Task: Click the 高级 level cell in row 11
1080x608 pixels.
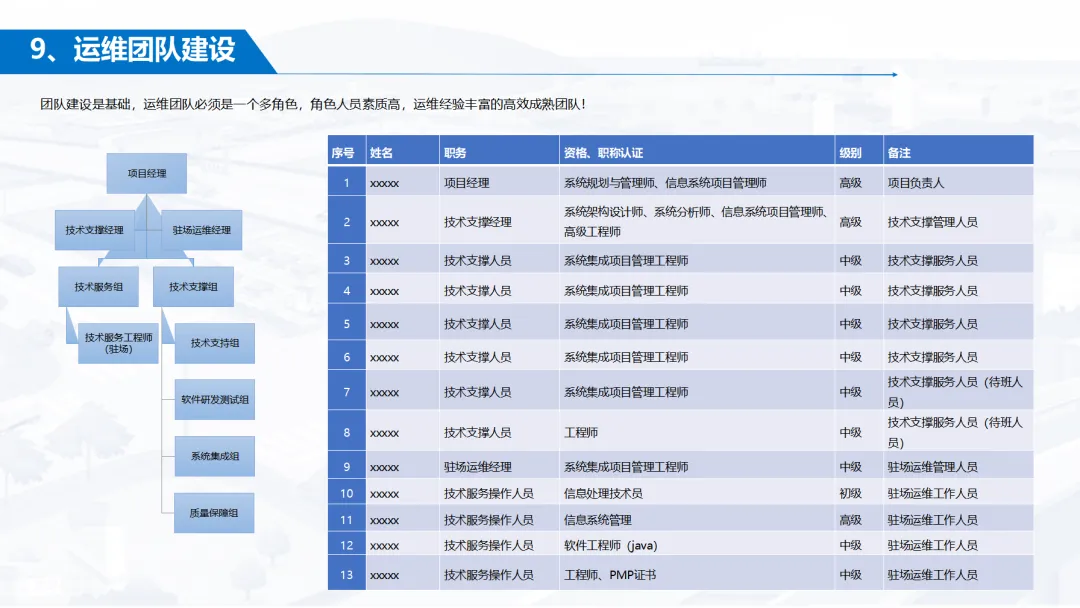Action: click(x=859, y=520)
